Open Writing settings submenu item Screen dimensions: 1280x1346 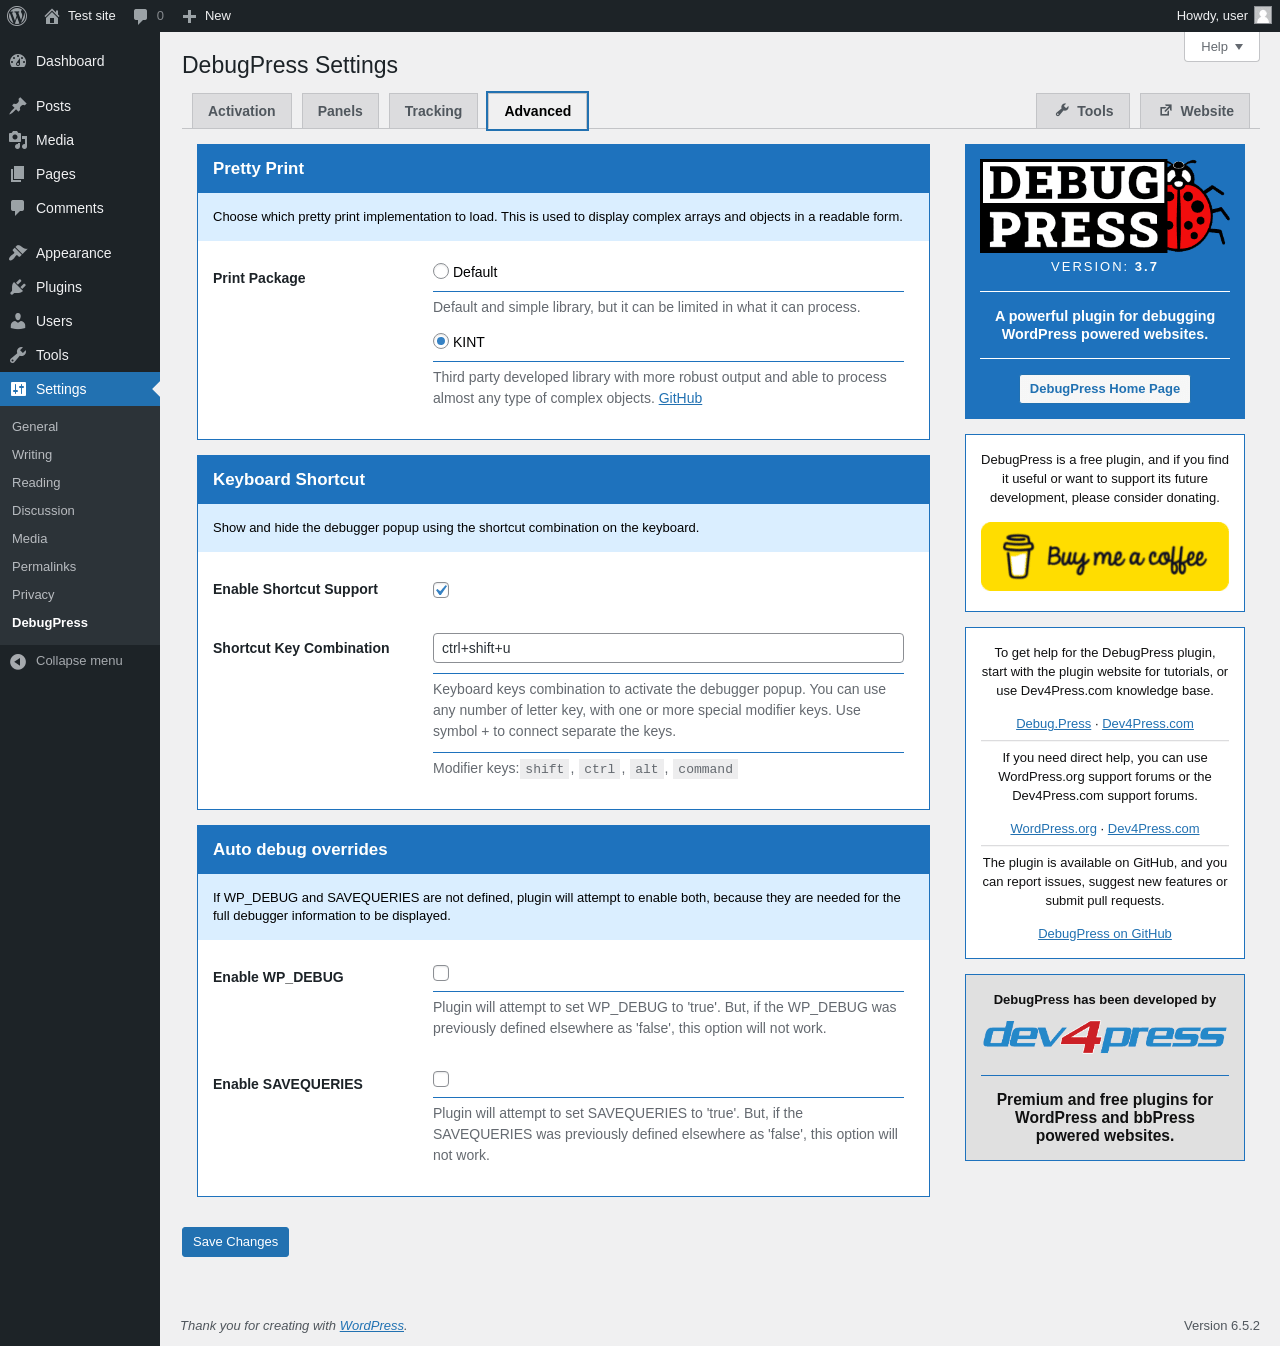tap(32, 454)
